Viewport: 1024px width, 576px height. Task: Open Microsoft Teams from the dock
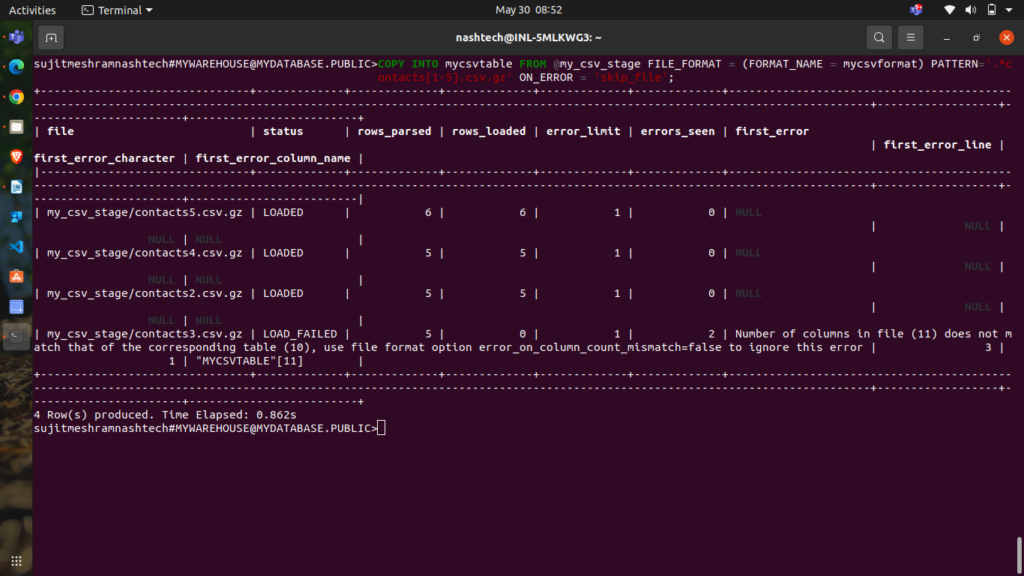16,38
